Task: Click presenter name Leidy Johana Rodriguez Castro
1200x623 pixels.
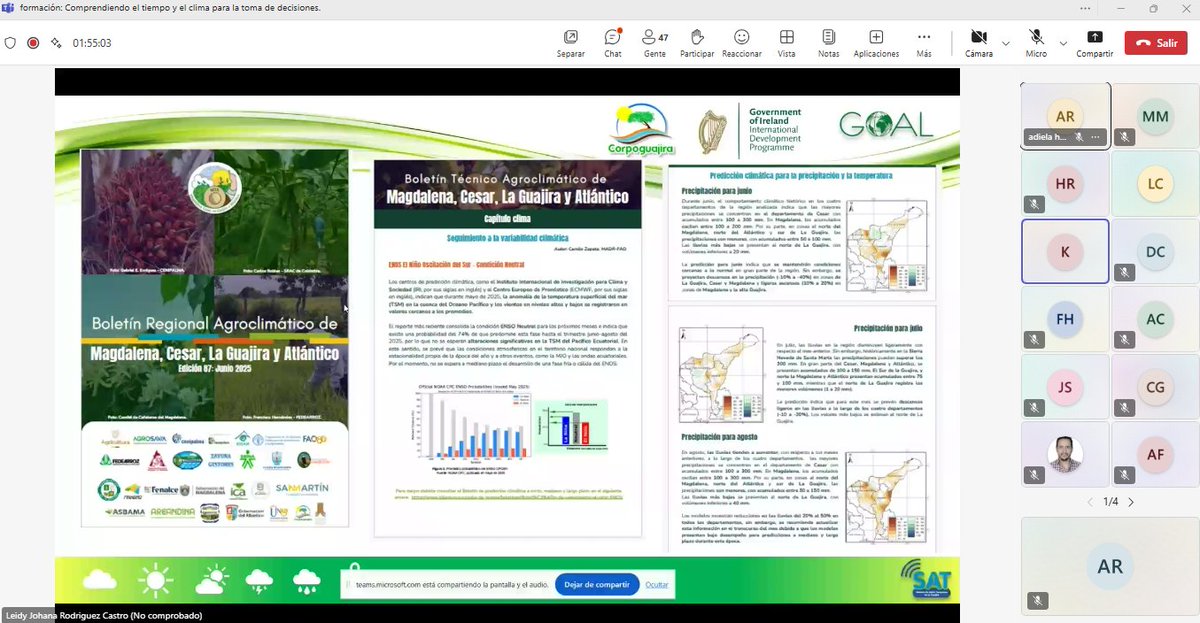Action: click(103, 615)
